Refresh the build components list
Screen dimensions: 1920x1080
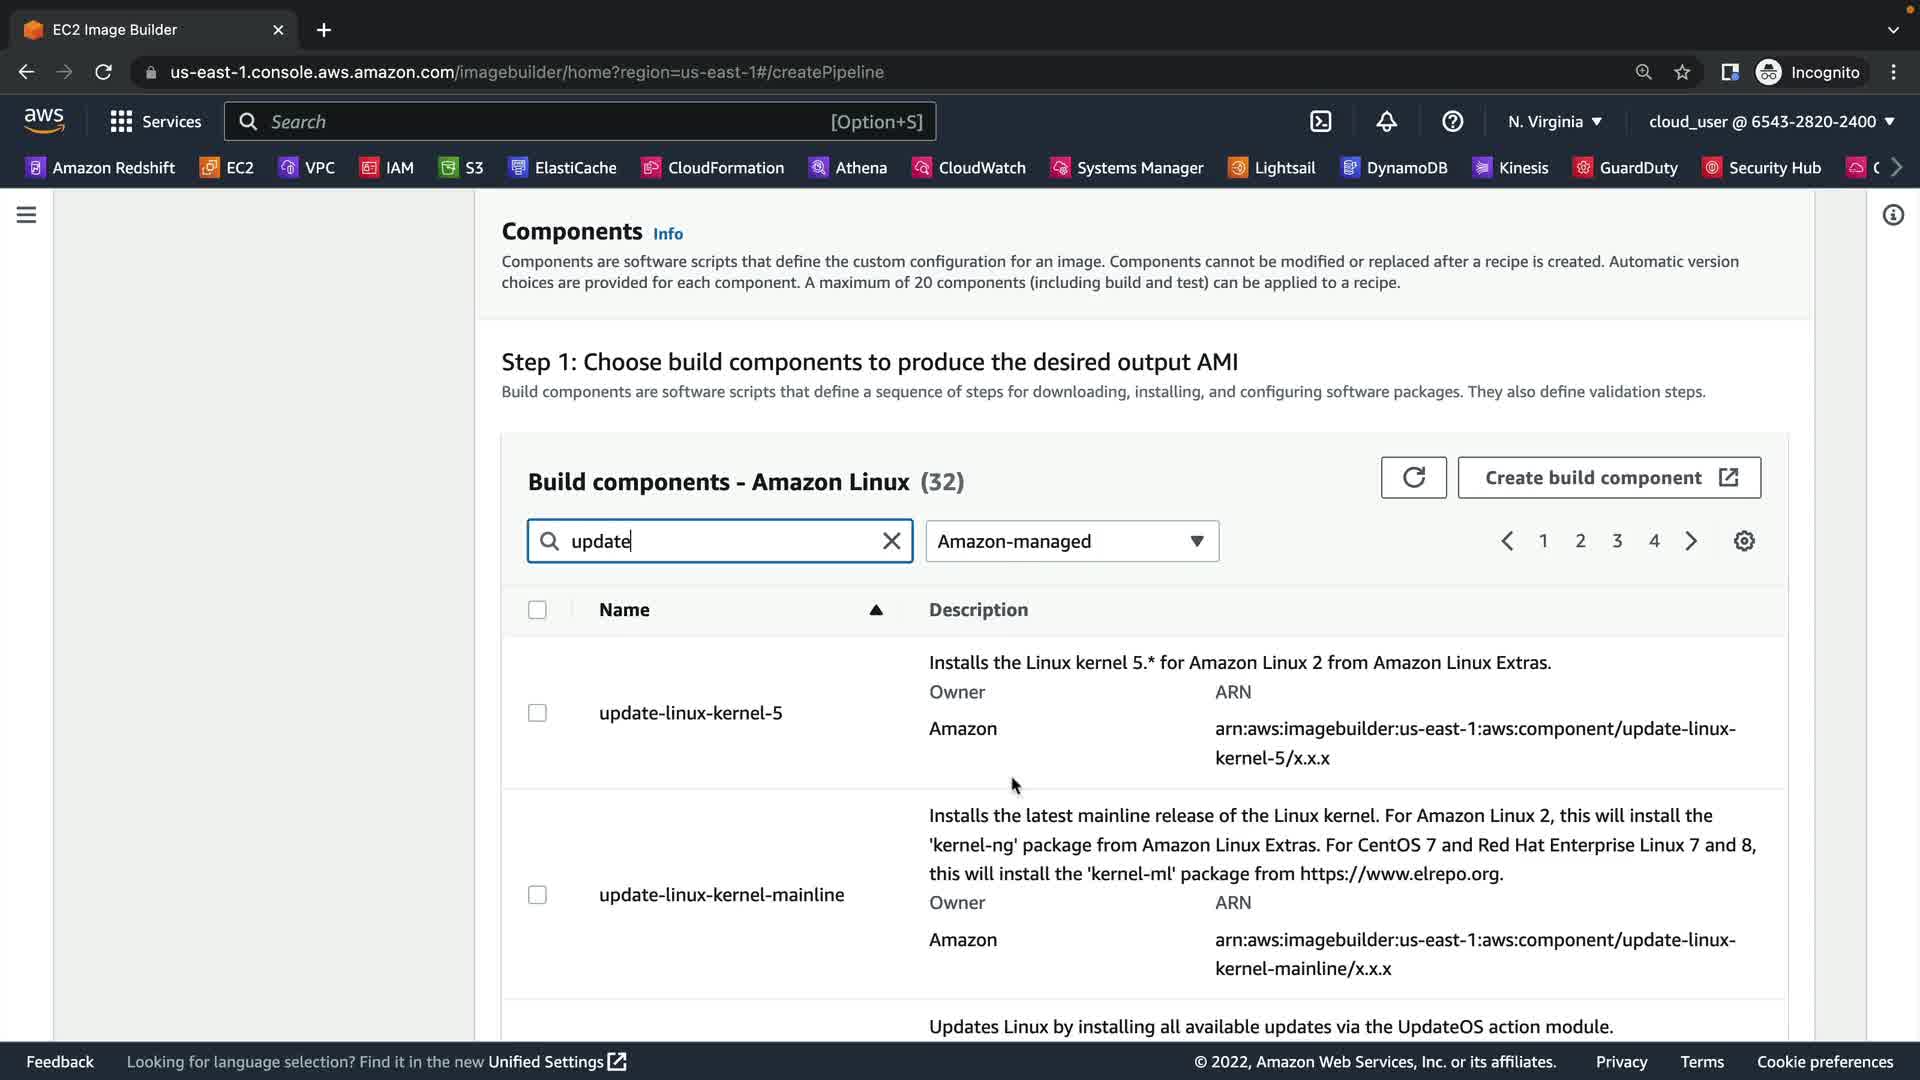pyautogui.click(x=1413, y=478)
